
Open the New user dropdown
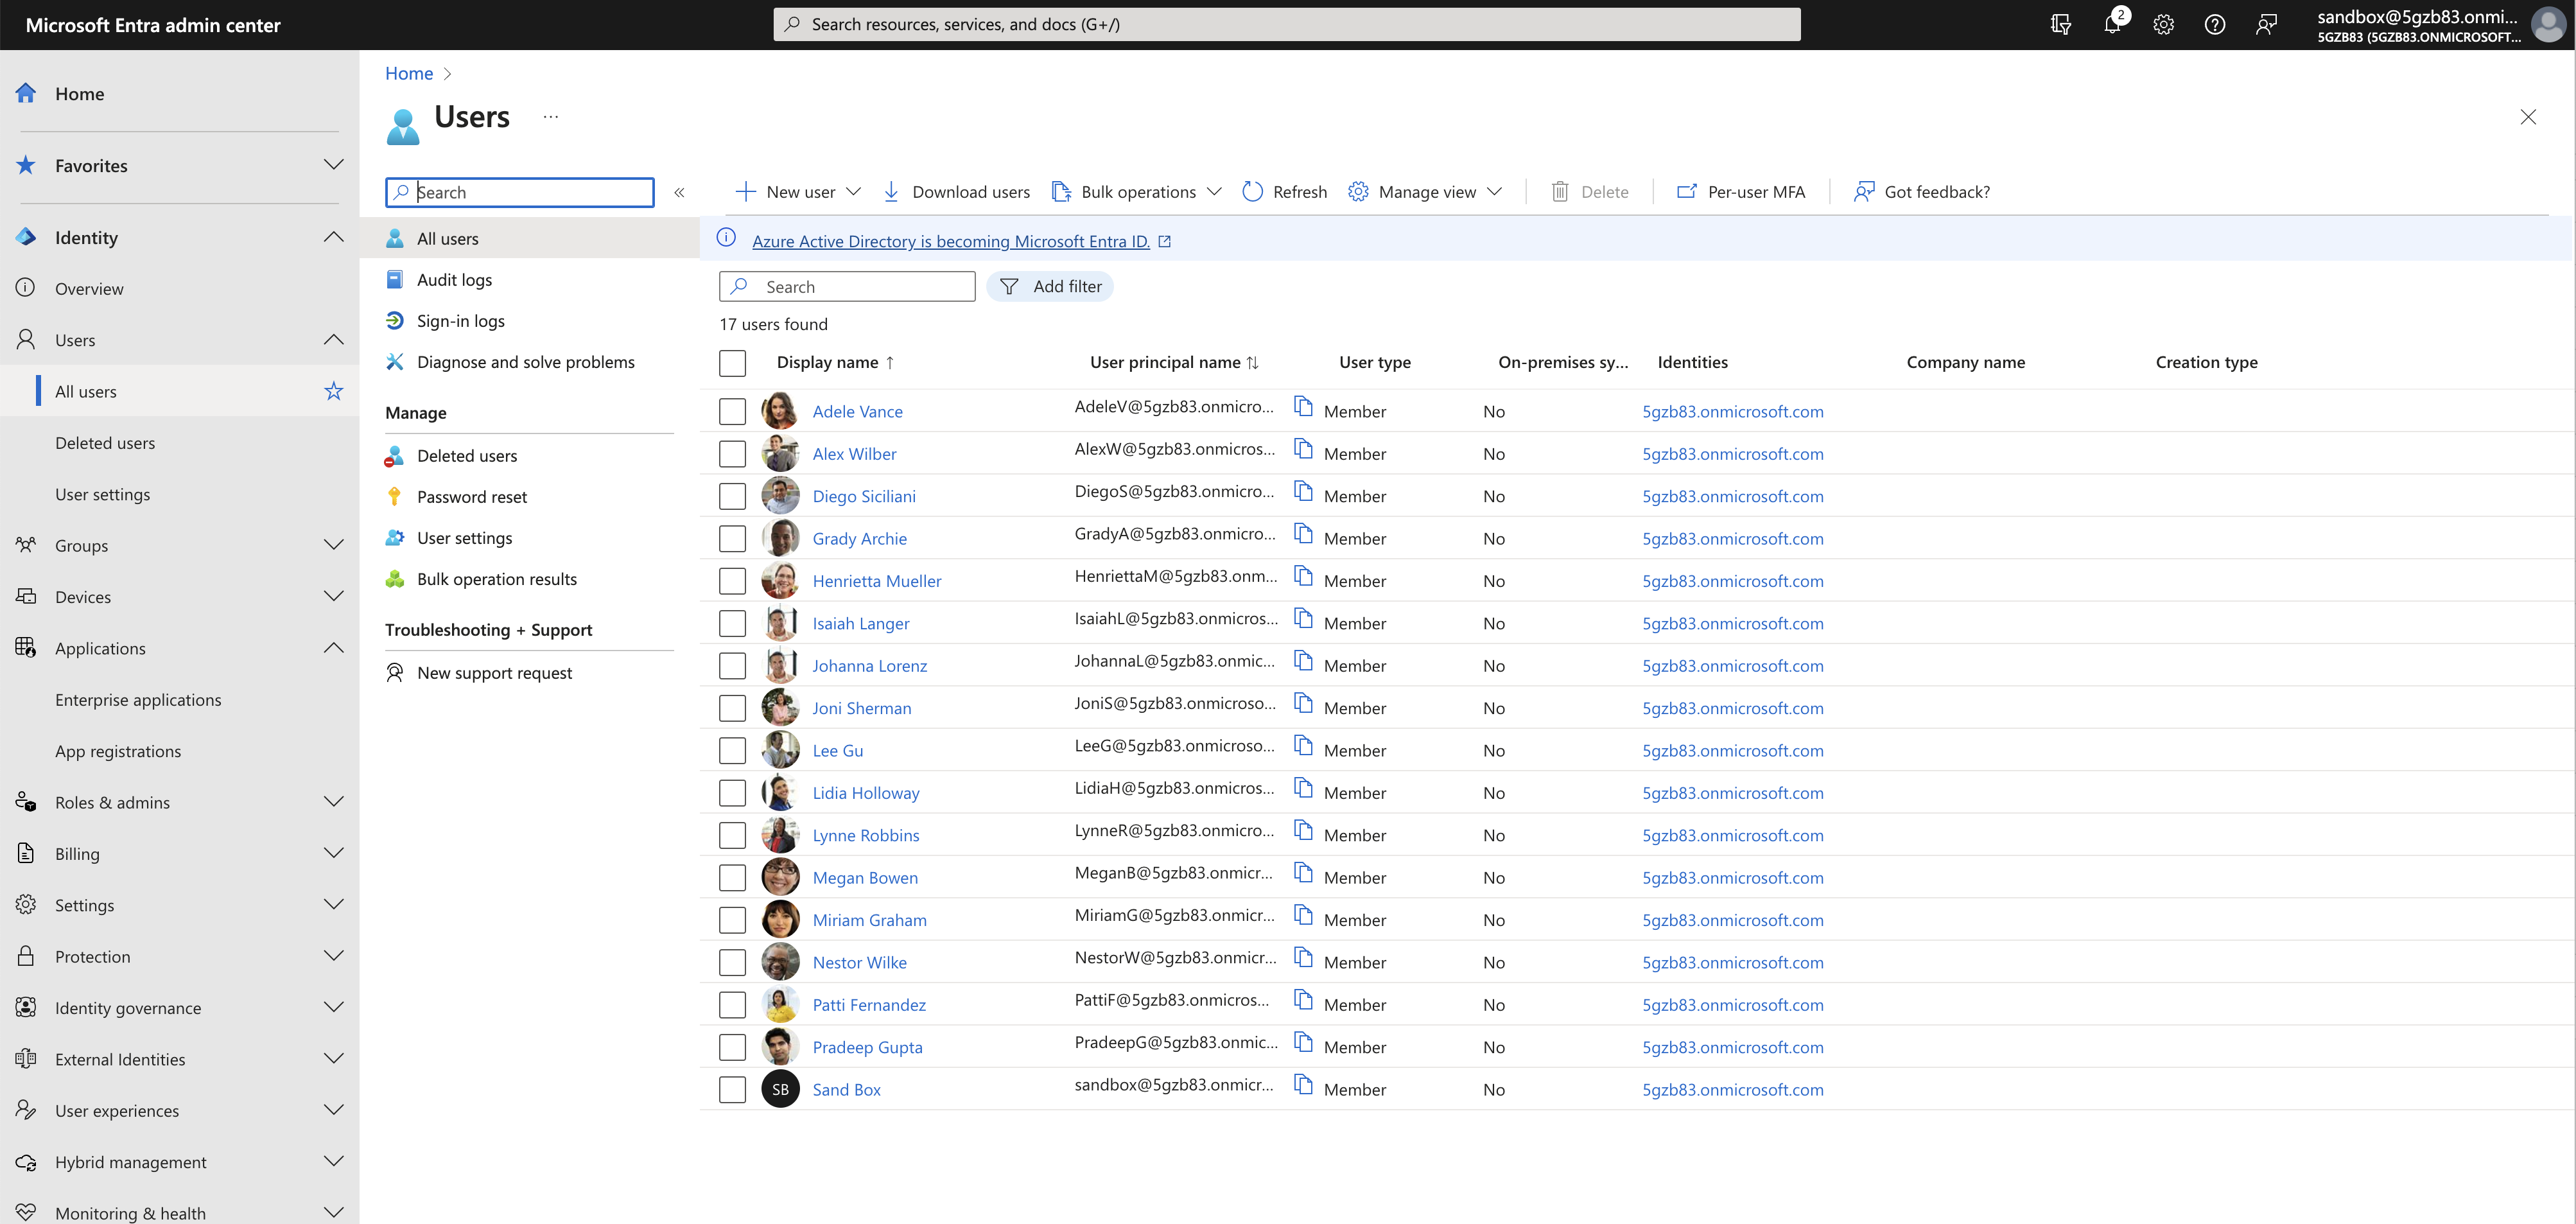[798, 192]
